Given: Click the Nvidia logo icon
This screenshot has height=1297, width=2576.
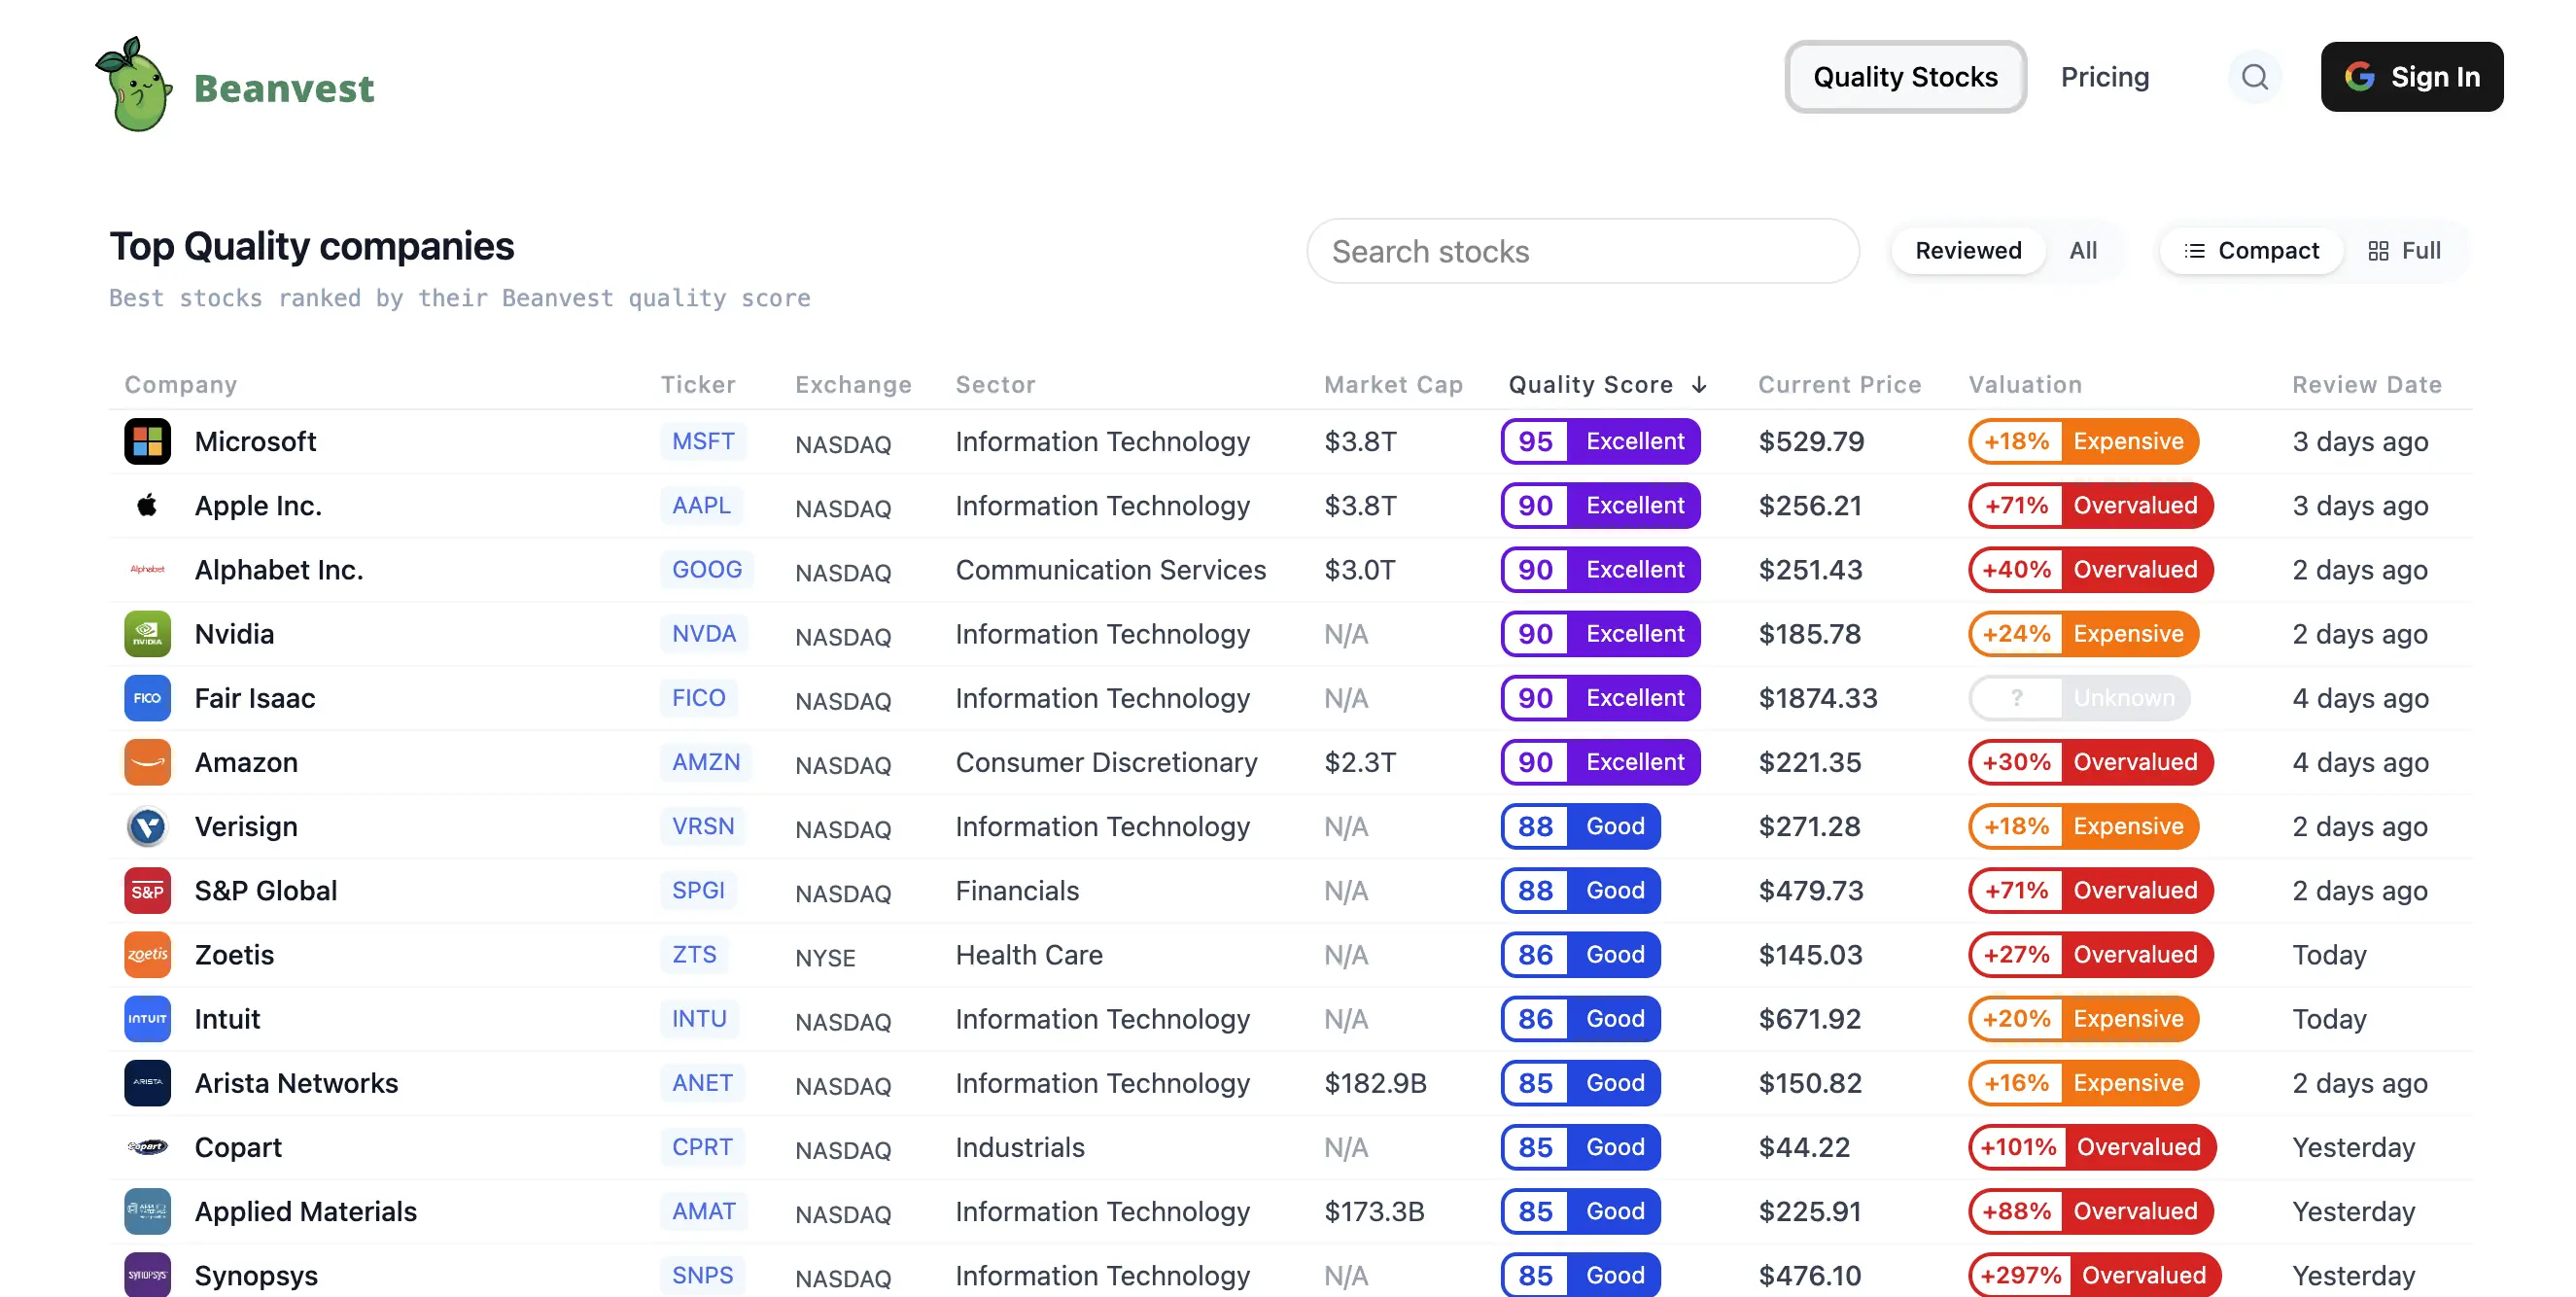Looking at the screenshot, I should pyautogui.click(x=147, y=634).
